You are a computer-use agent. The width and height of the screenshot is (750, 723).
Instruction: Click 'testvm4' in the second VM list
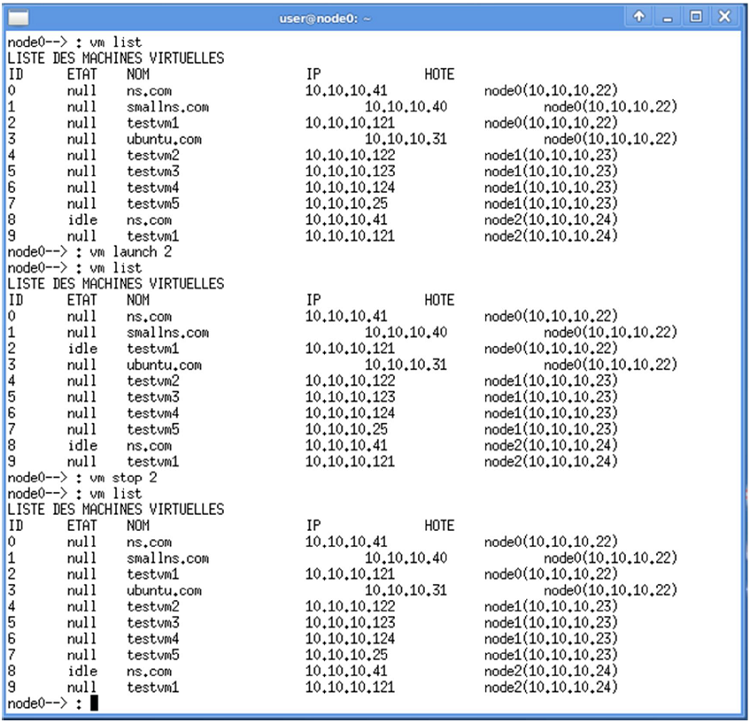click(x=153, y=413)
